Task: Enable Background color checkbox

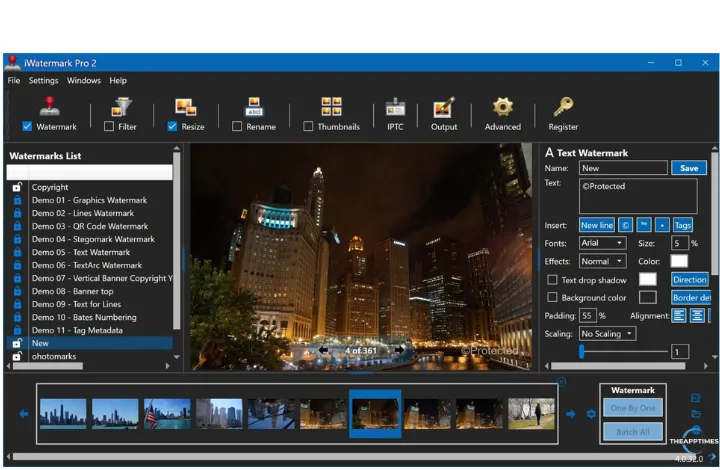Action: (x=552, y=297)
